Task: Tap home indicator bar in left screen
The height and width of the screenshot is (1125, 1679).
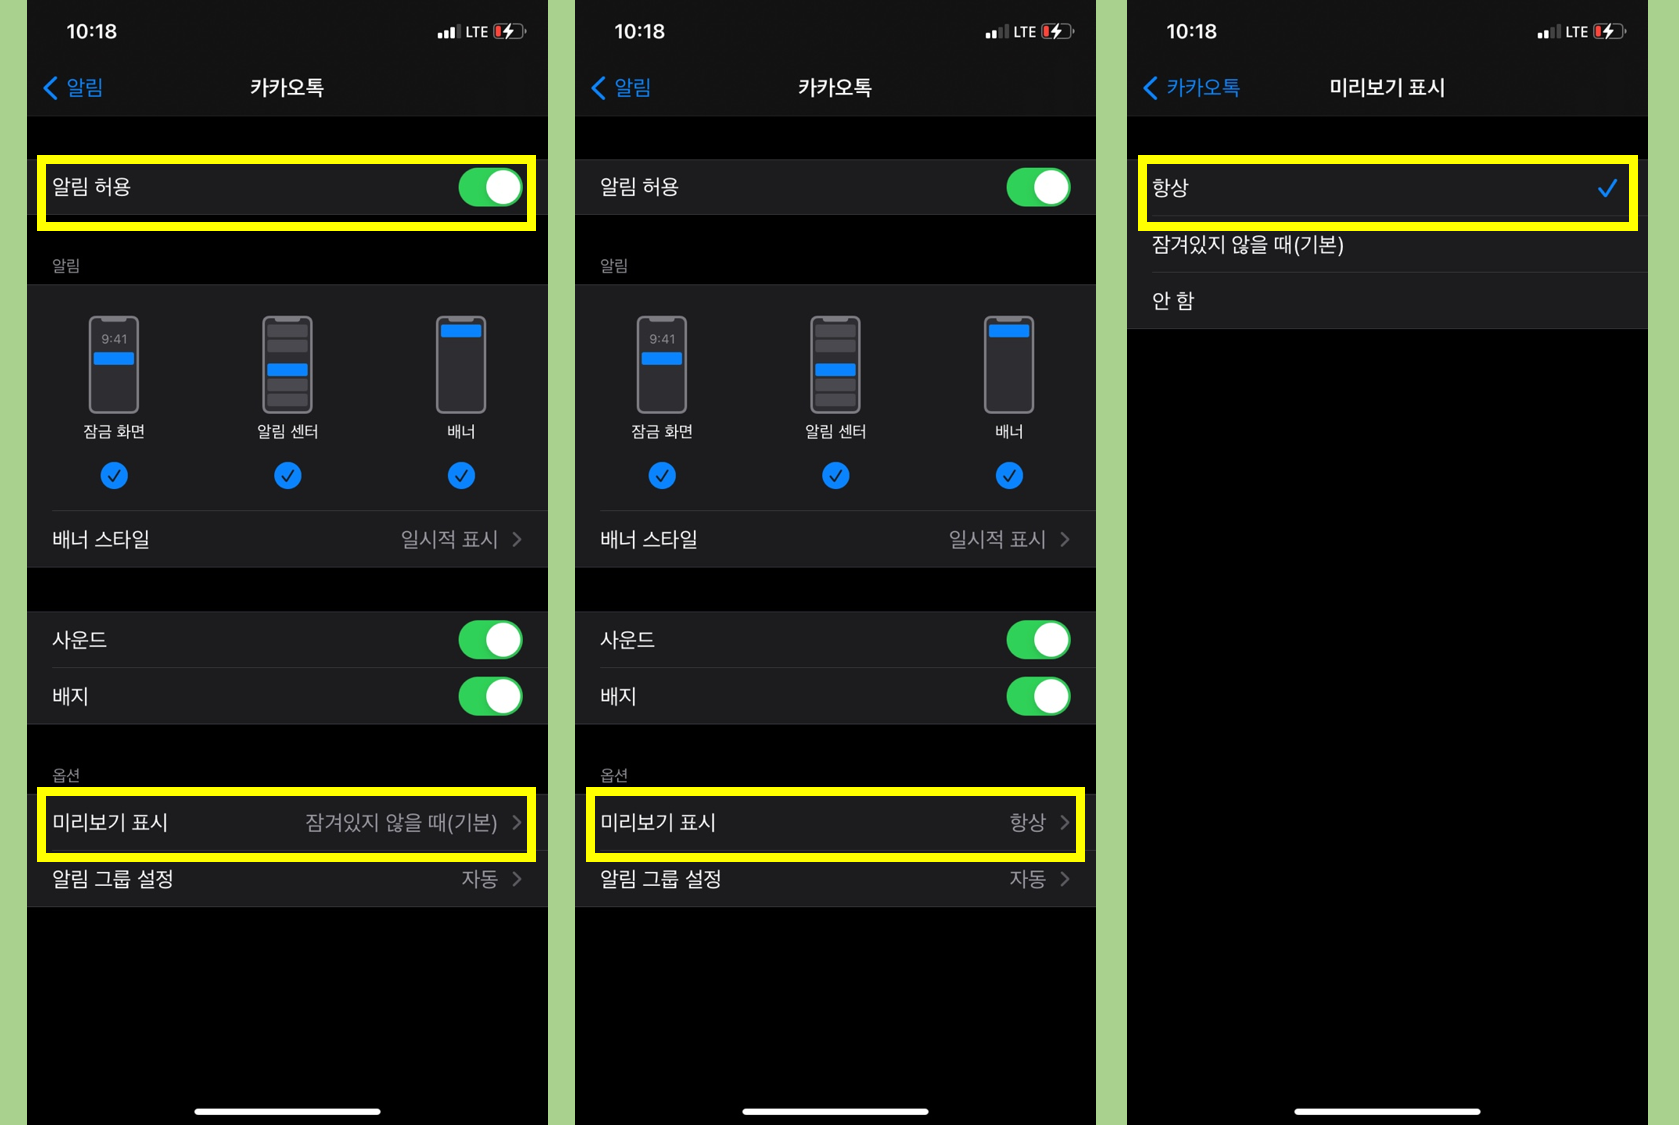Action: click(x=287, y=1111)
